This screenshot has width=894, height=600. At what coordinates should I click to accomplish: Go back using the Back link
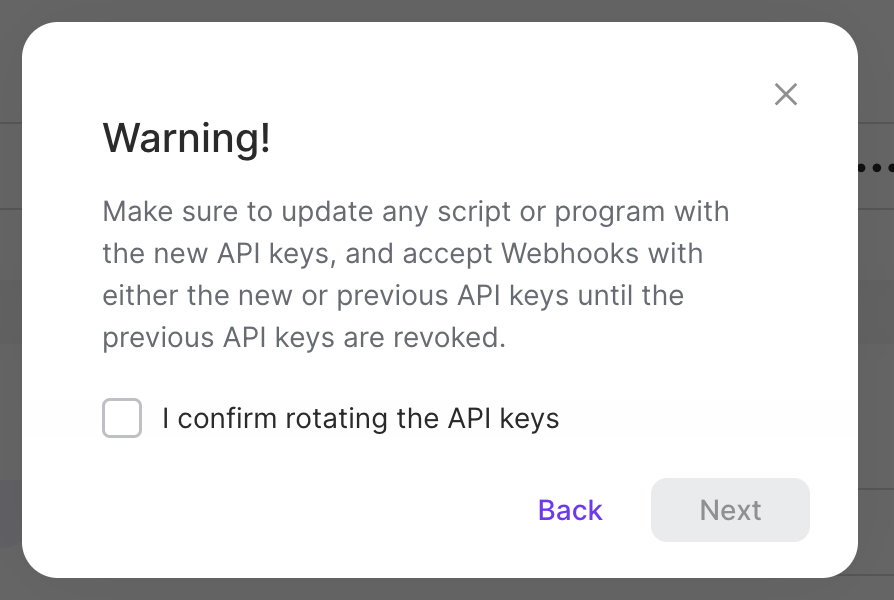tap(570, 510)
